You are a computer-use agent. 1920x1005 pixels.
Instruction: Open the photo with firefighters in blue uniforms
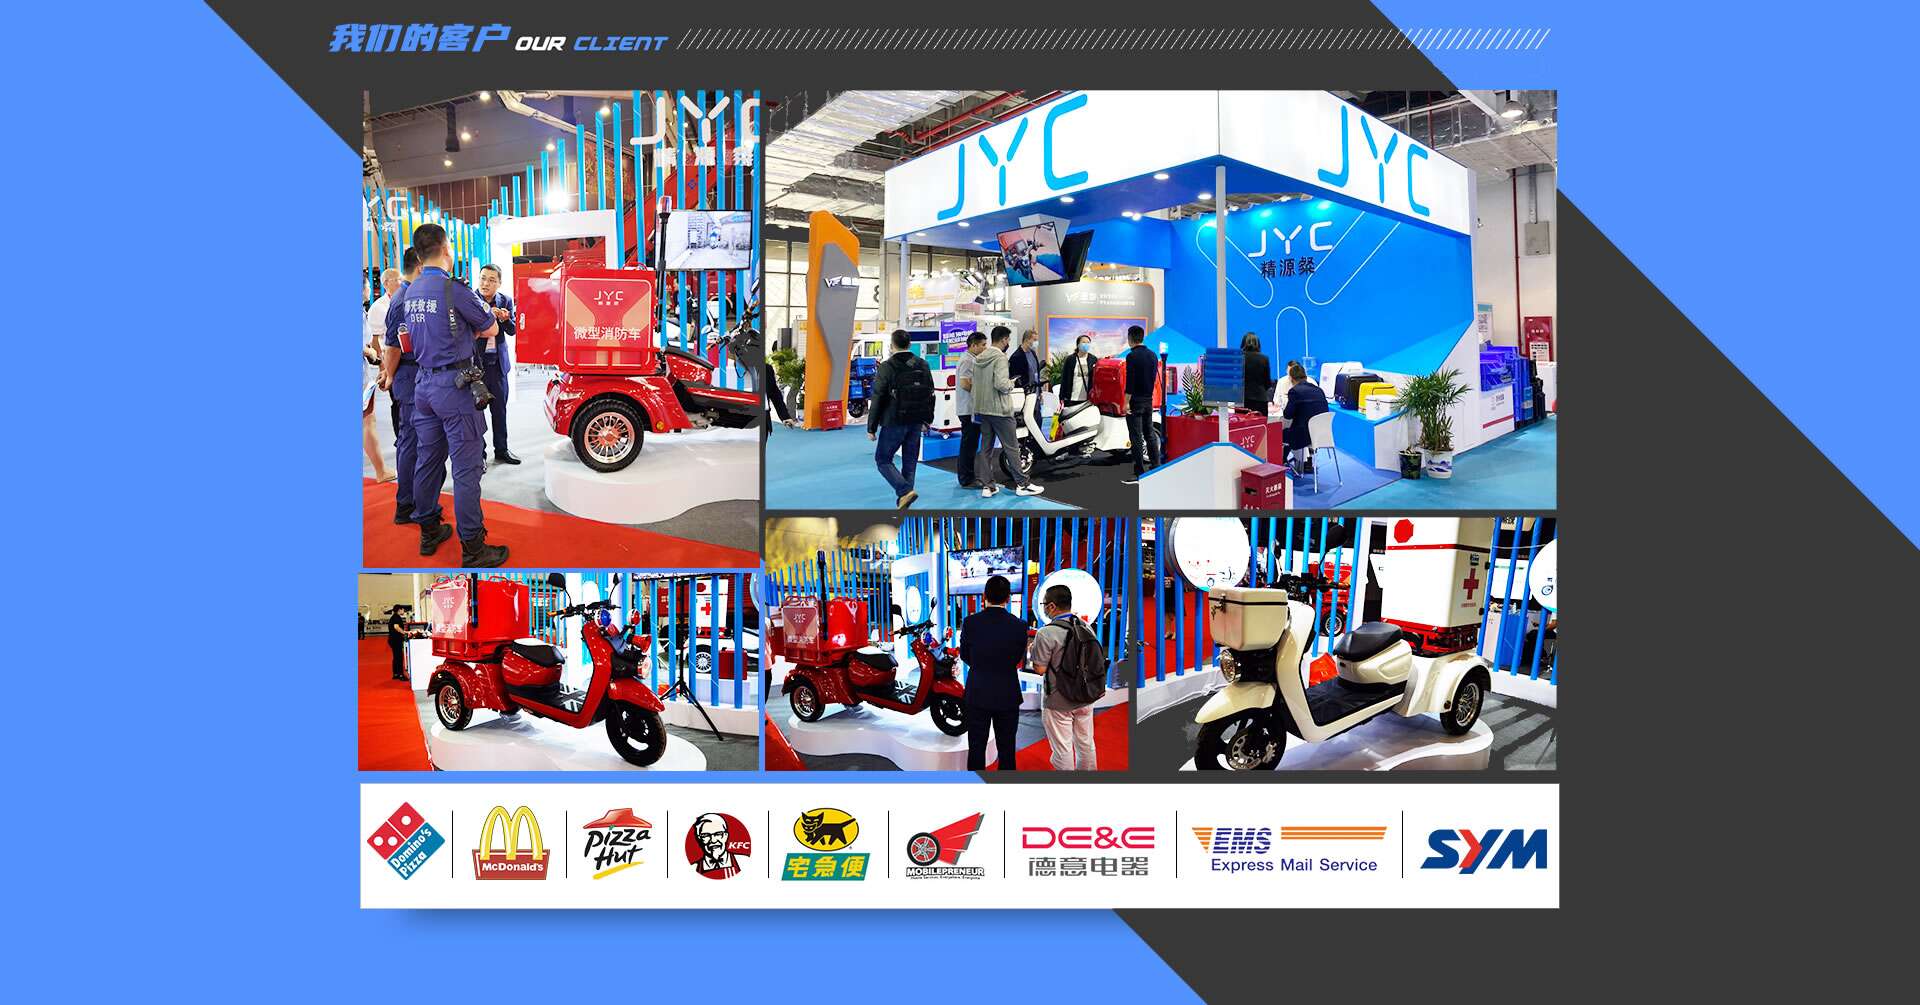[560, 329]
